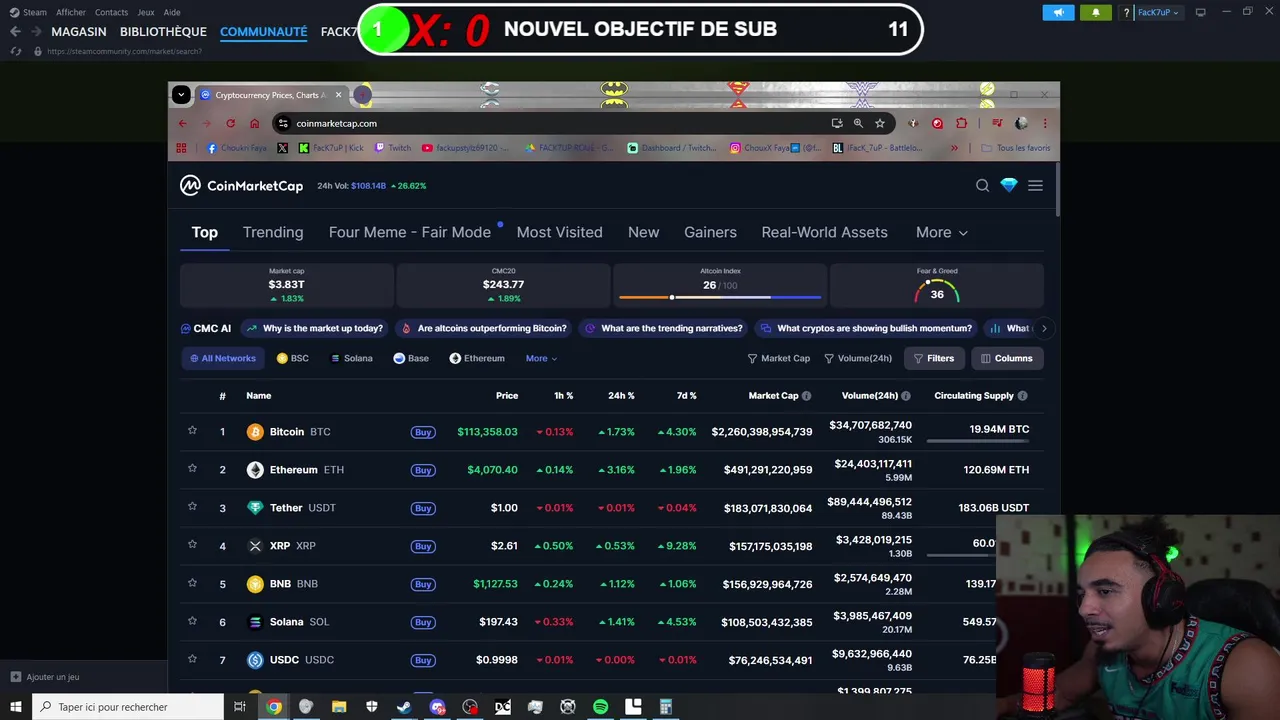1280x720 pixels.
Task: Switch to the Trending tab
Action: (x=273, y=232)
